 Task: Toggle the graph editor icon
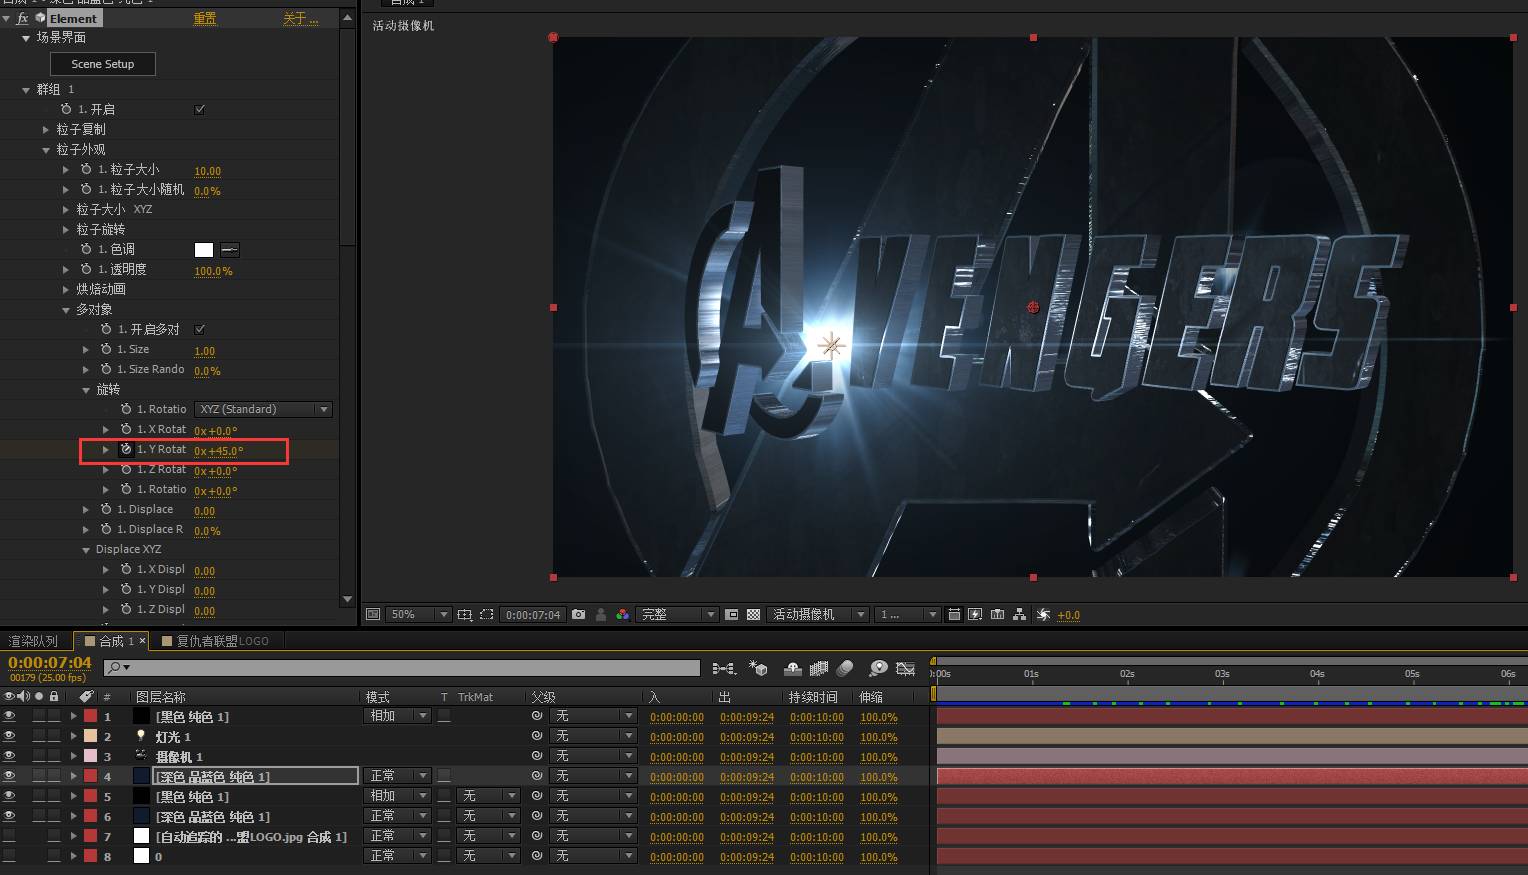coord(906,668)
